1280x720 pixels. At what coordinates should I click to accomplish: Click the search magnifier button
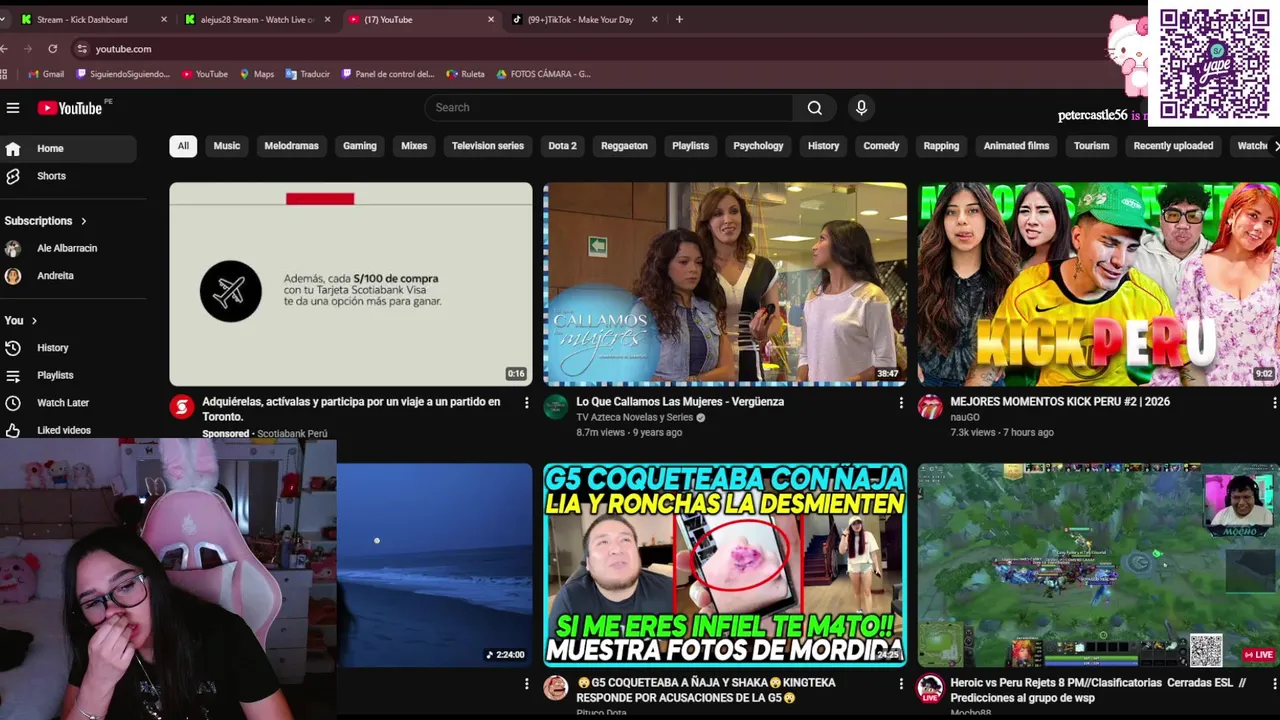click(815, 108)
